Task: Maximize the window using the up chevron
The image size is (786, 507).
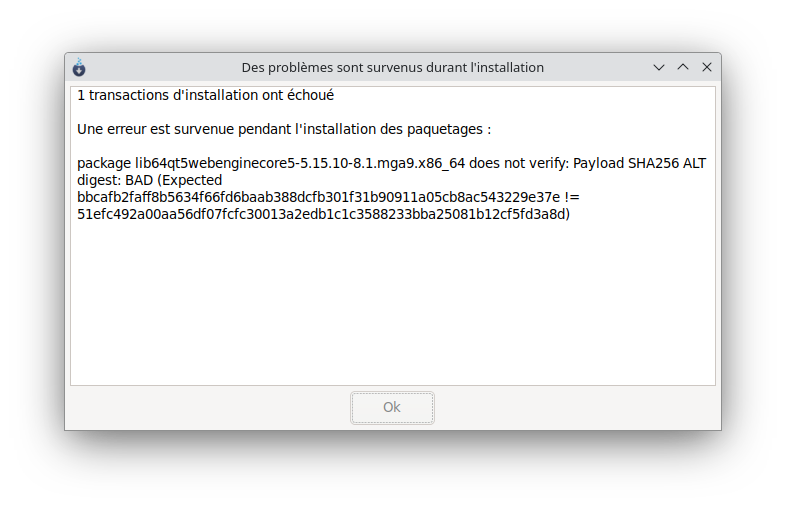Action: (x=683, y=67)
